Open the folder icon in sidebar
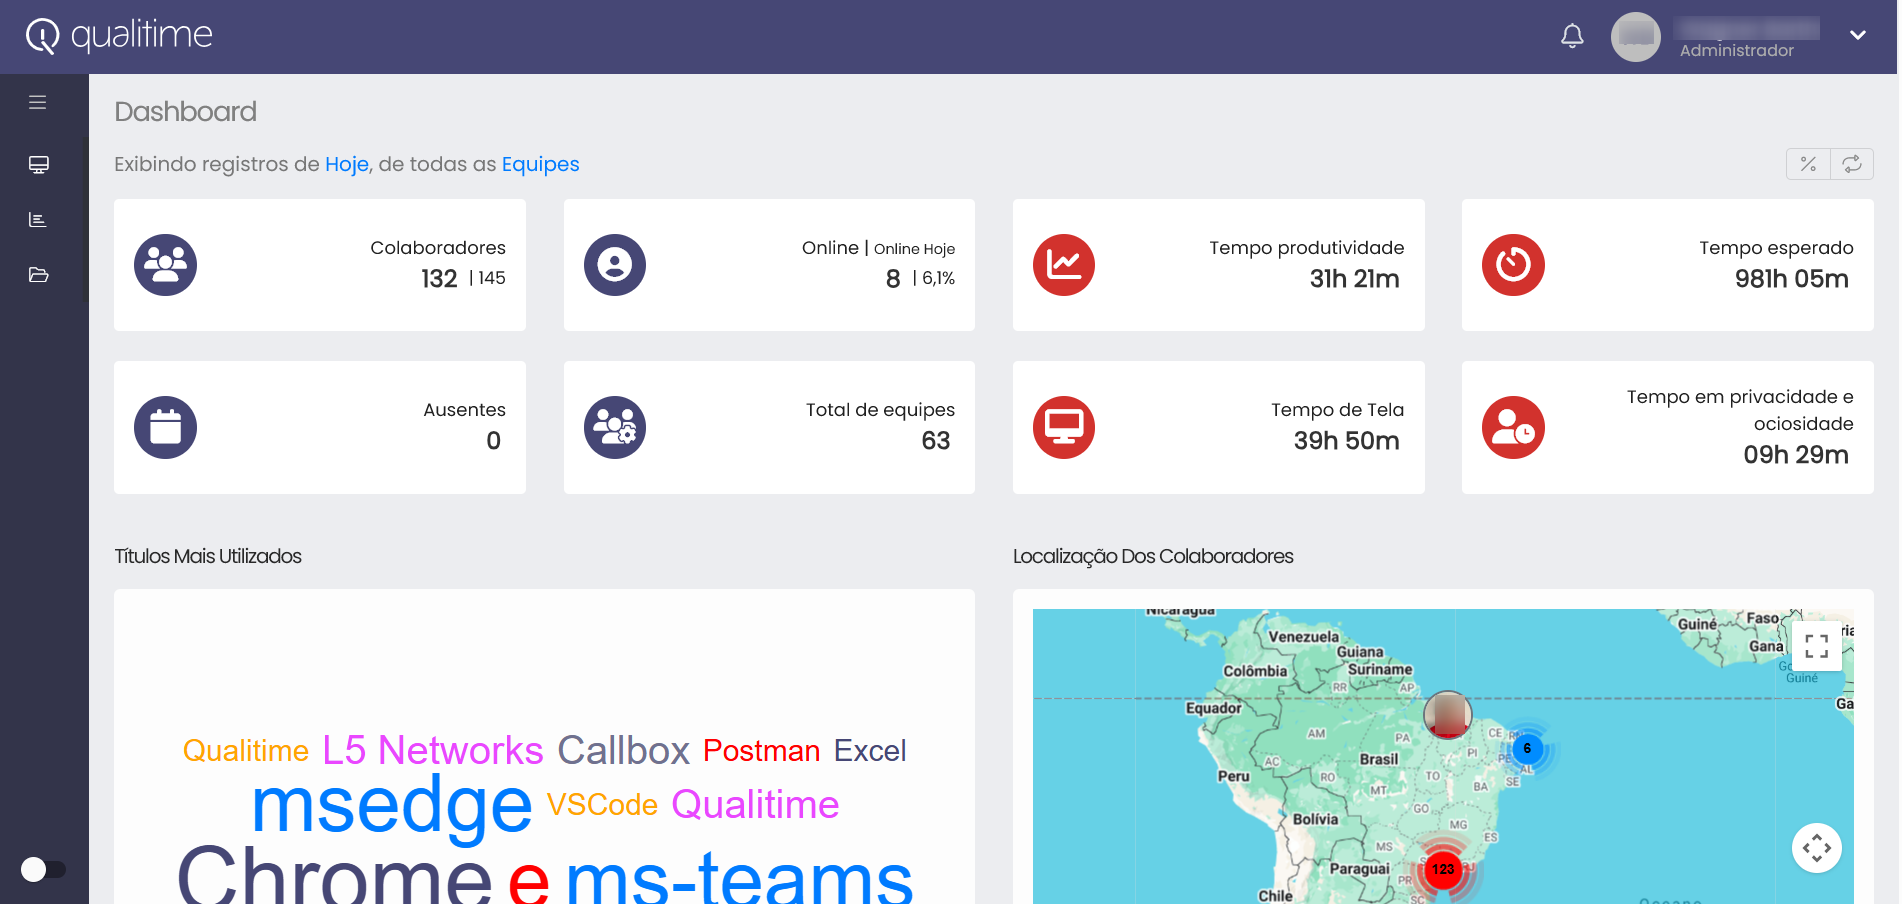This screenshot has height=904, width=1902. coord(39,275)
